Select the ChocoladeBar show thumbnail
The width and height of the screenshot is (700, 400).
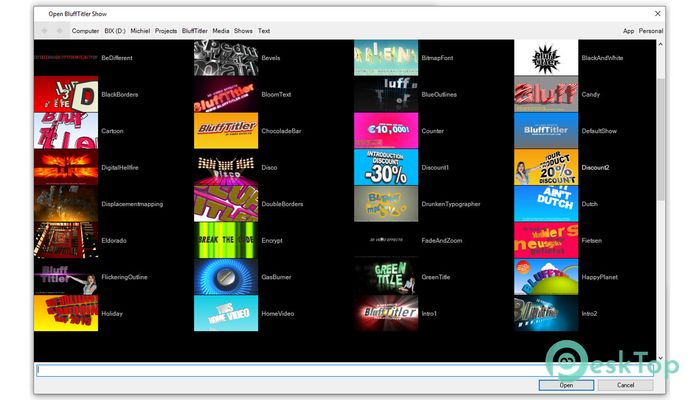tap(226, 131)
